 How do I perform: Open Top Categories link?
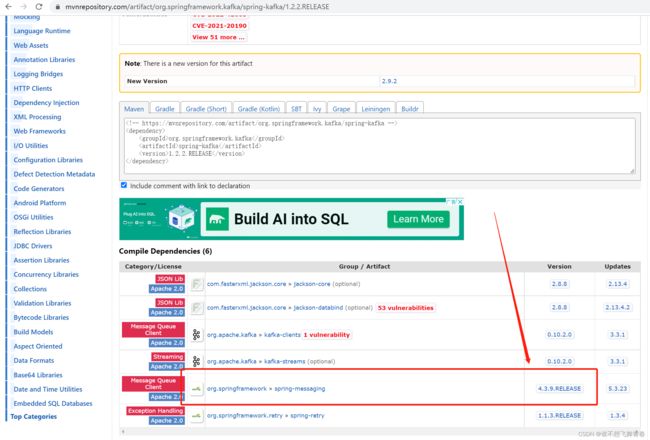34,417
